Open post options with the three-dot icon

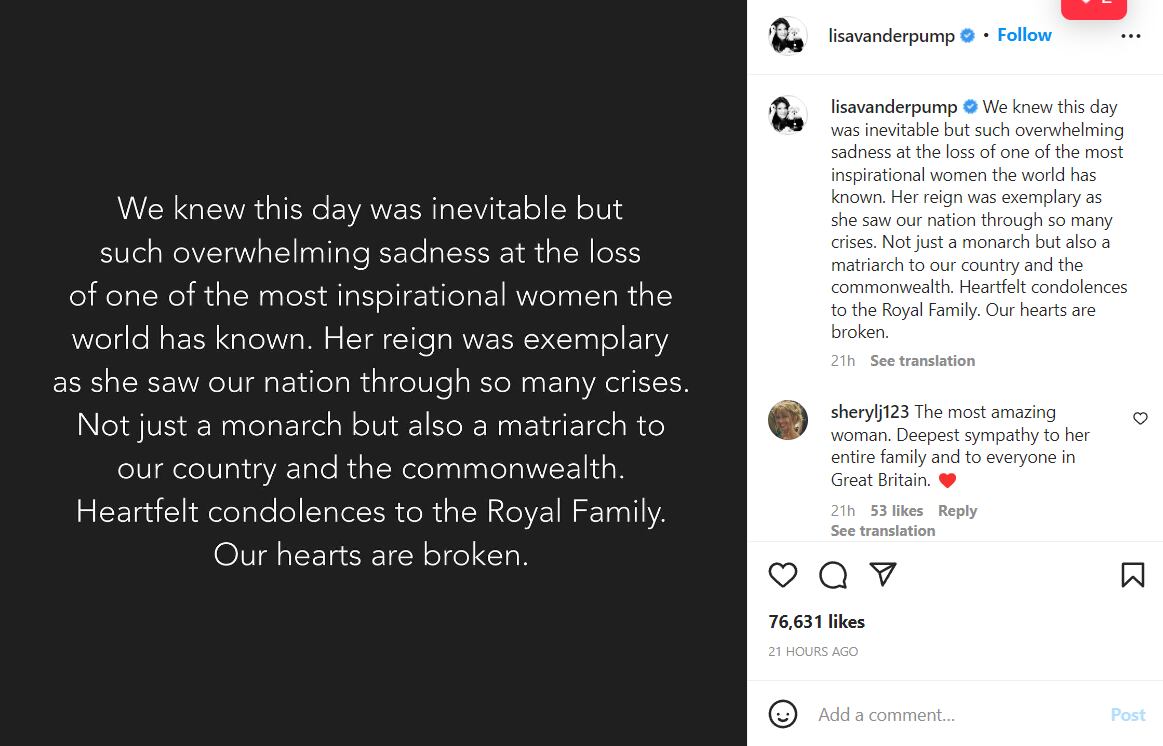click(1131, 35)
